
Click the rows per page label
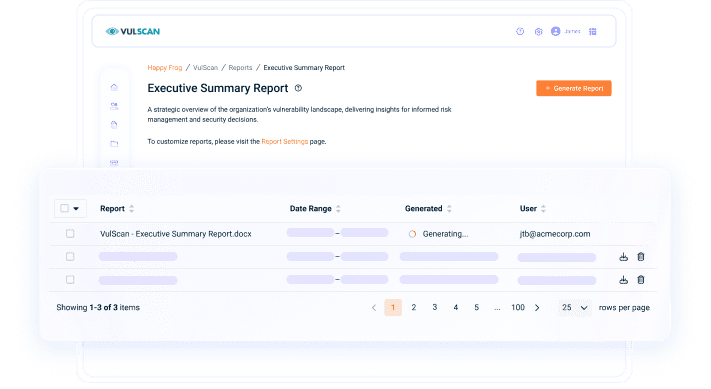(624, 308)
